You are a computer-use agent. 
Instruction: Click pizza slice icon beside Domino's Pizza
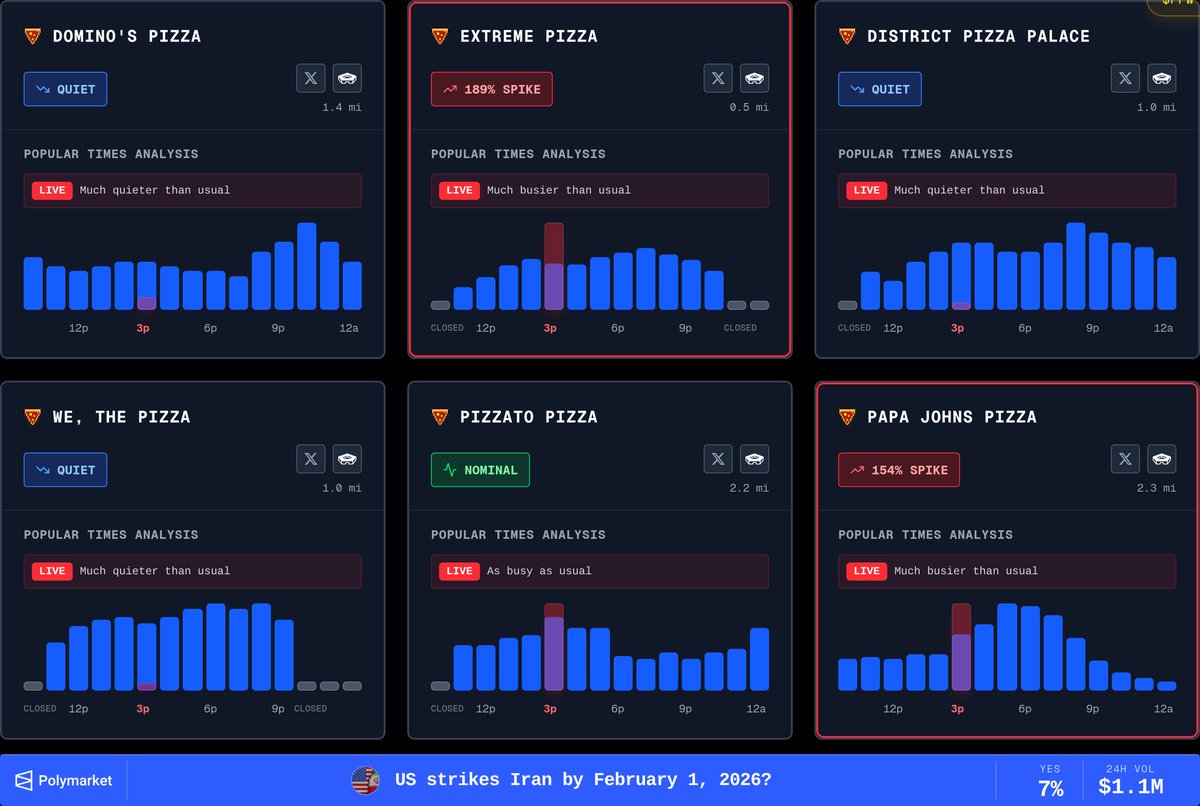[33, 36]
